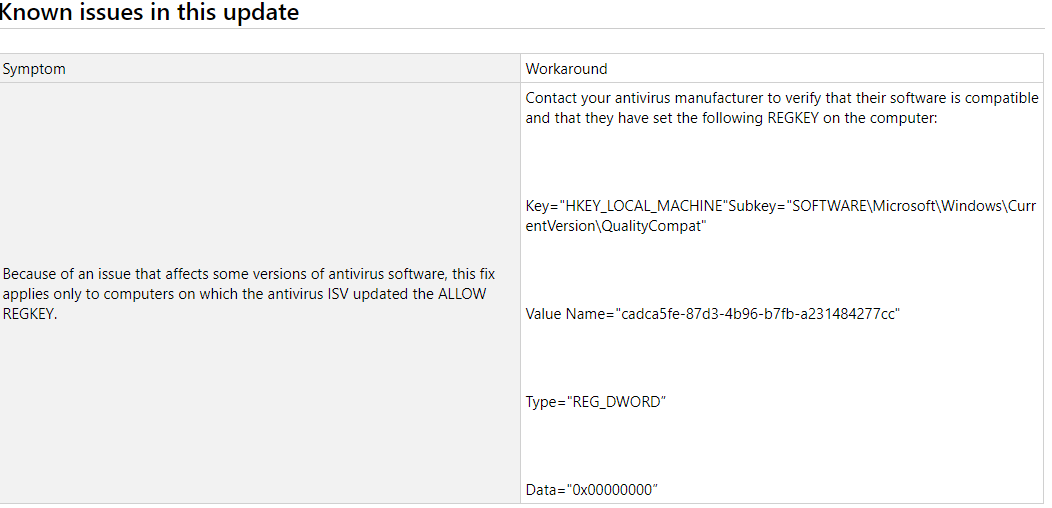Click the word 'REGKEY.' in the symptom cell
The height and width of the screenshot is (508, 1052).
pyautogui.click(x=30, y=315)
